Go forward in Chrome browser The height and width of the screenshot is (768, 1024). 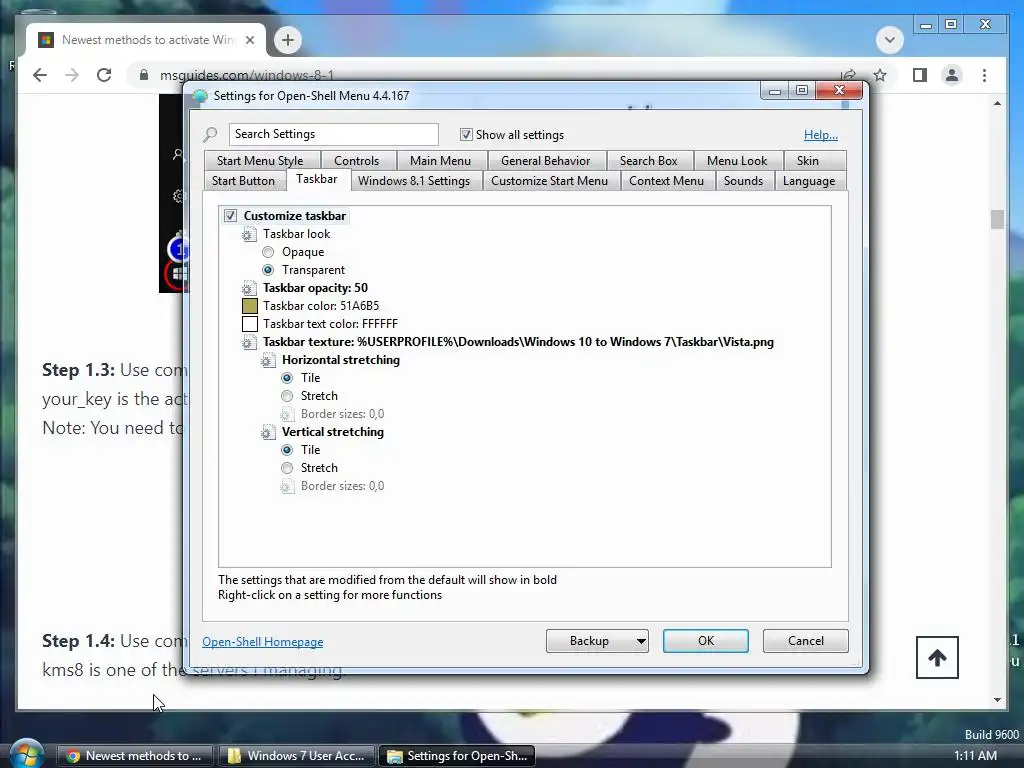point(72,75)
